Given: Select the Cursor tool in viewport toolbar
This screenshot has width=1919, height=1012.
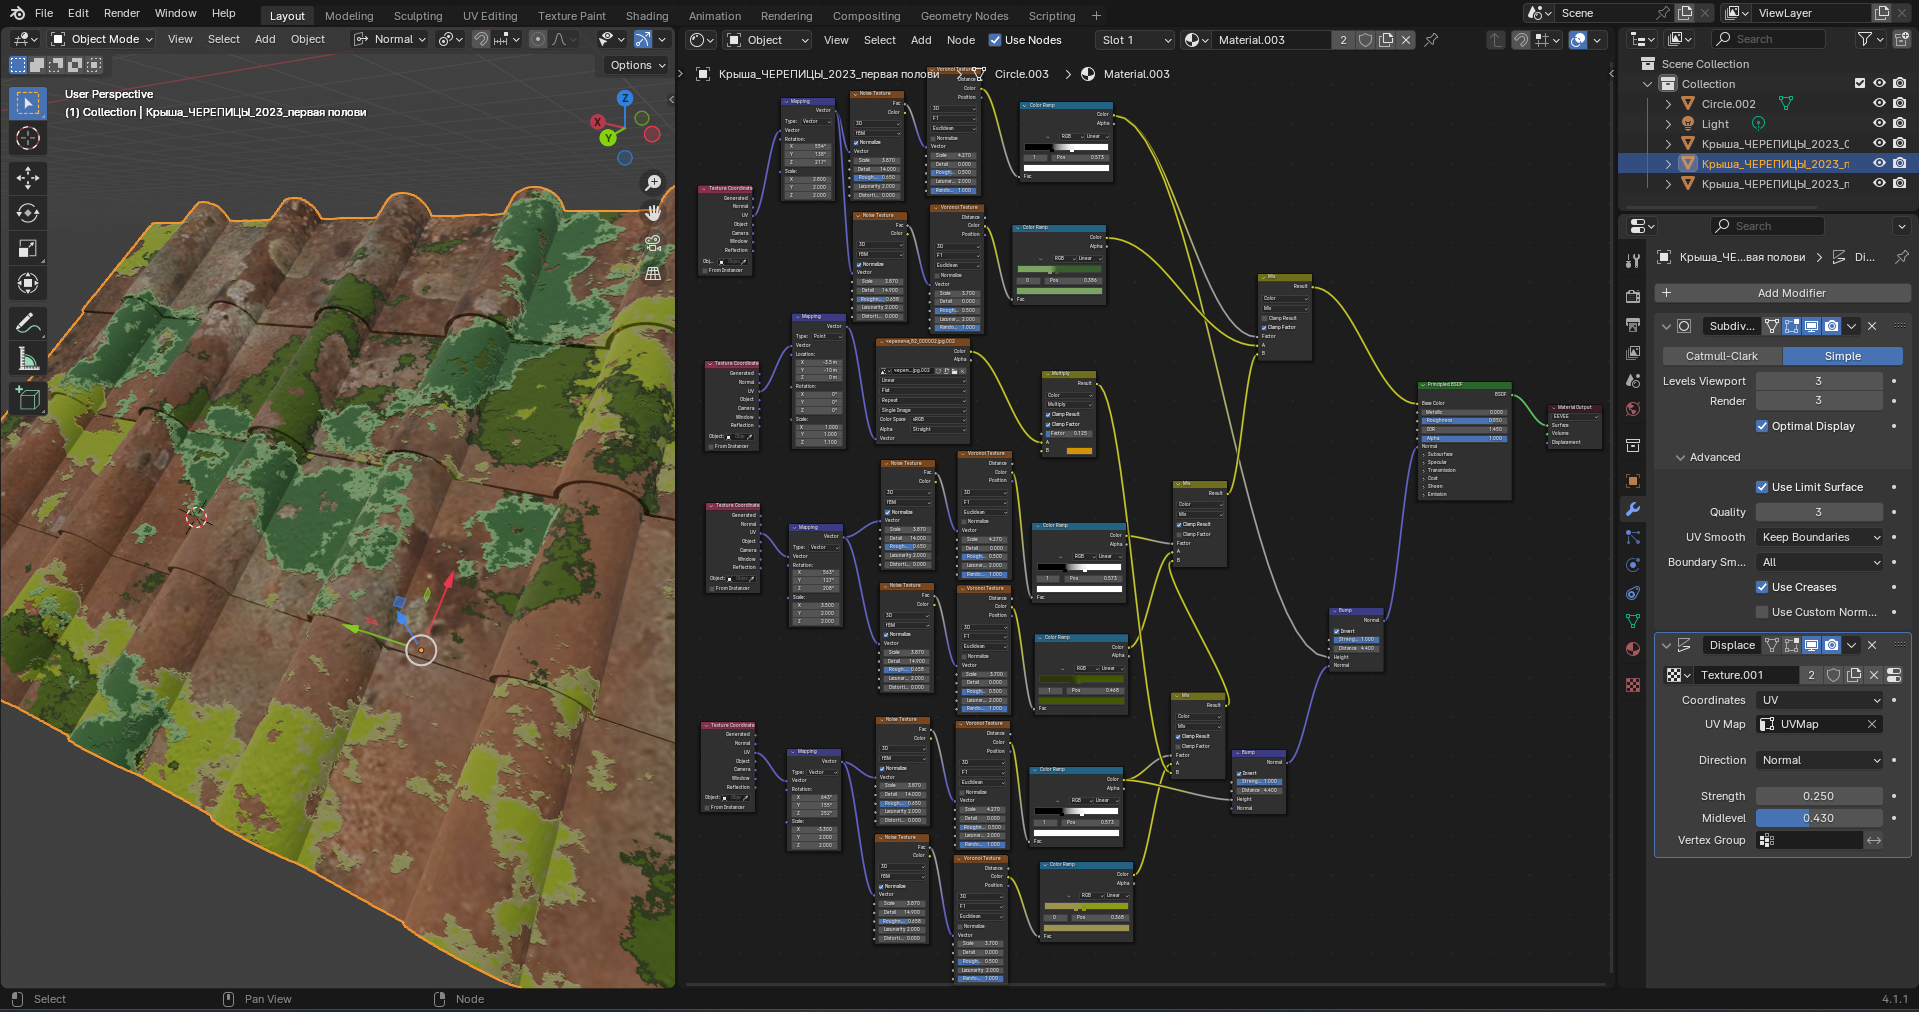Looking at the screenshot, I should pos(28,138).
